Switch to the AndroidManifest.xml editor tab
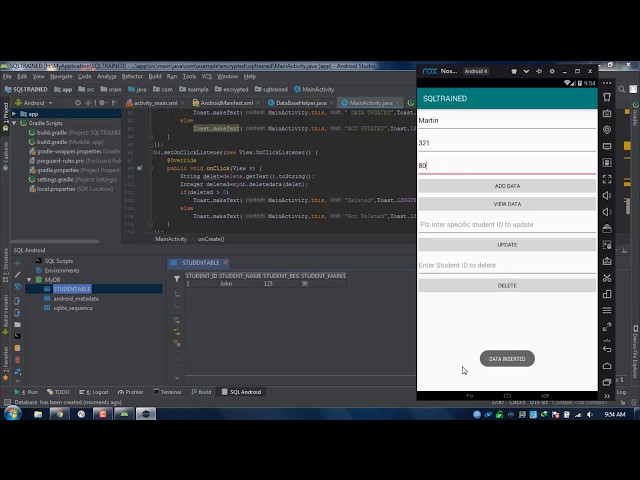 click(x=226, y=103)
